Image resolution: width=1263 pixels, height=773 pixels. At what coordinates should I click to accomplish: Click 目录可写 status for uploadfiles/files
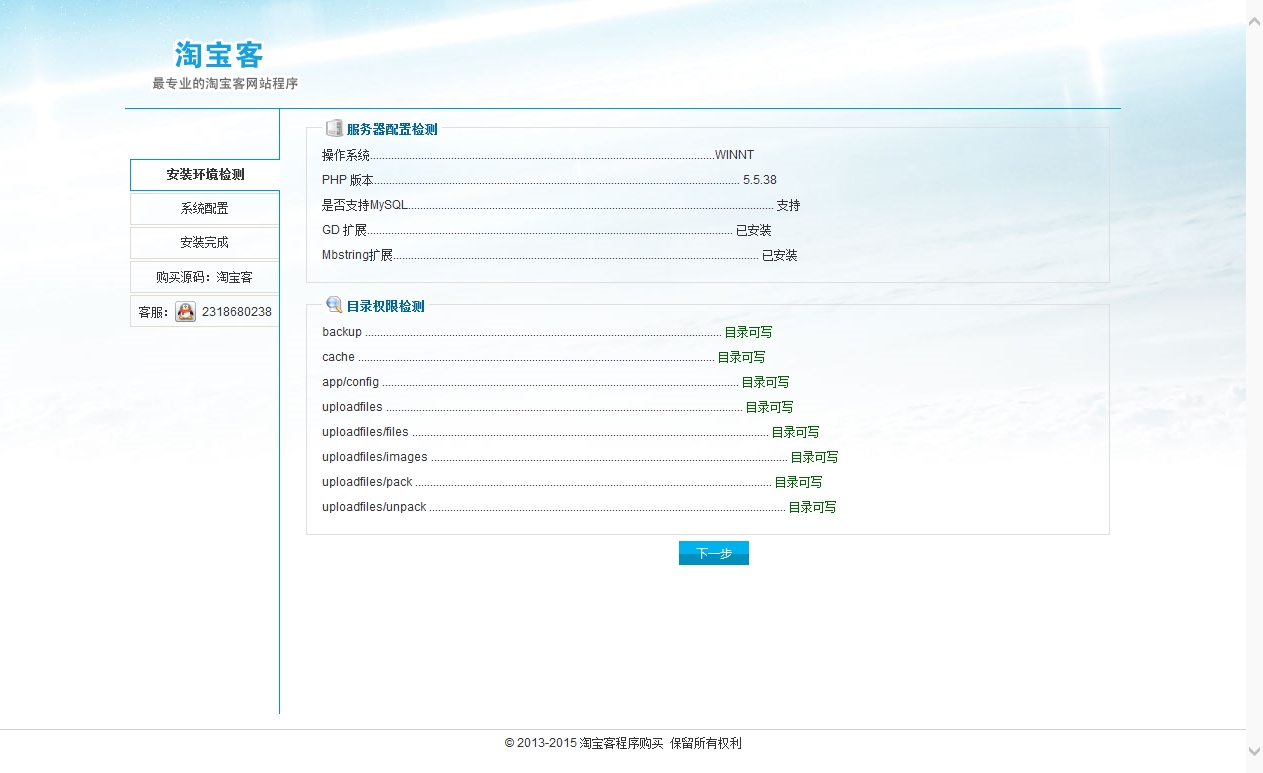point(795,432)
